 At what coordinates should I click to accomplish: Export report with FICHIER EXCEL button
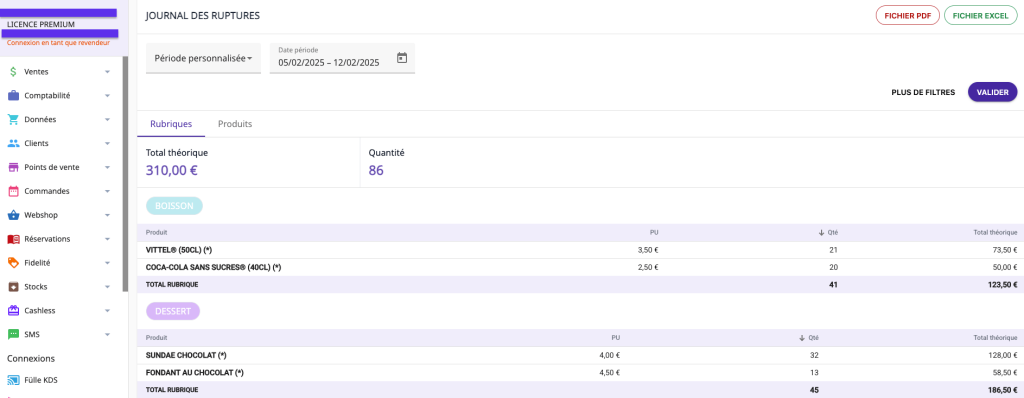[980, 16]
